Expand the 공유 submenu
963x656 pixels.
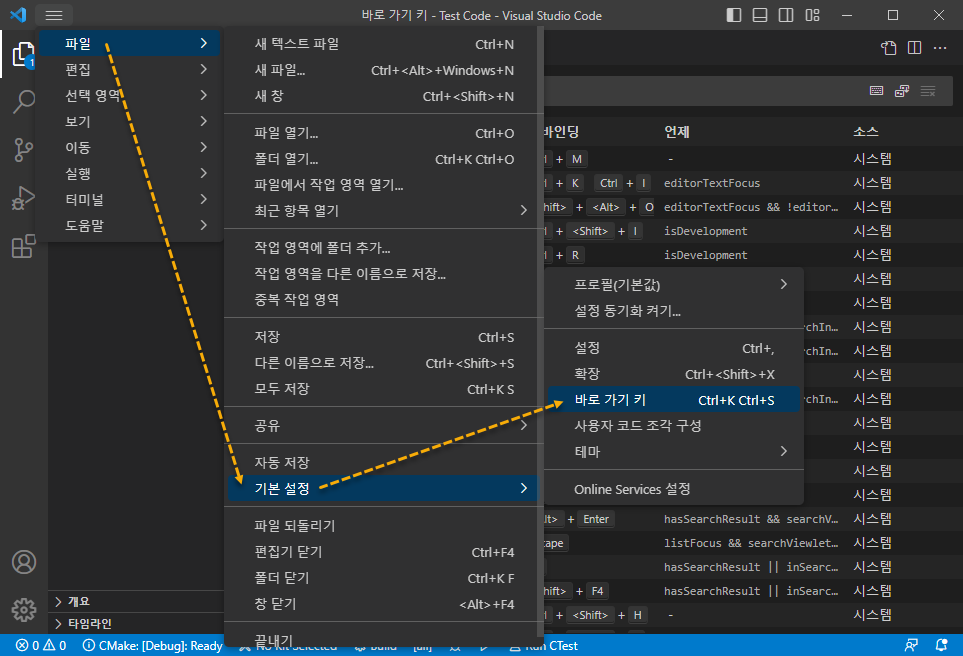click(383, 426)
